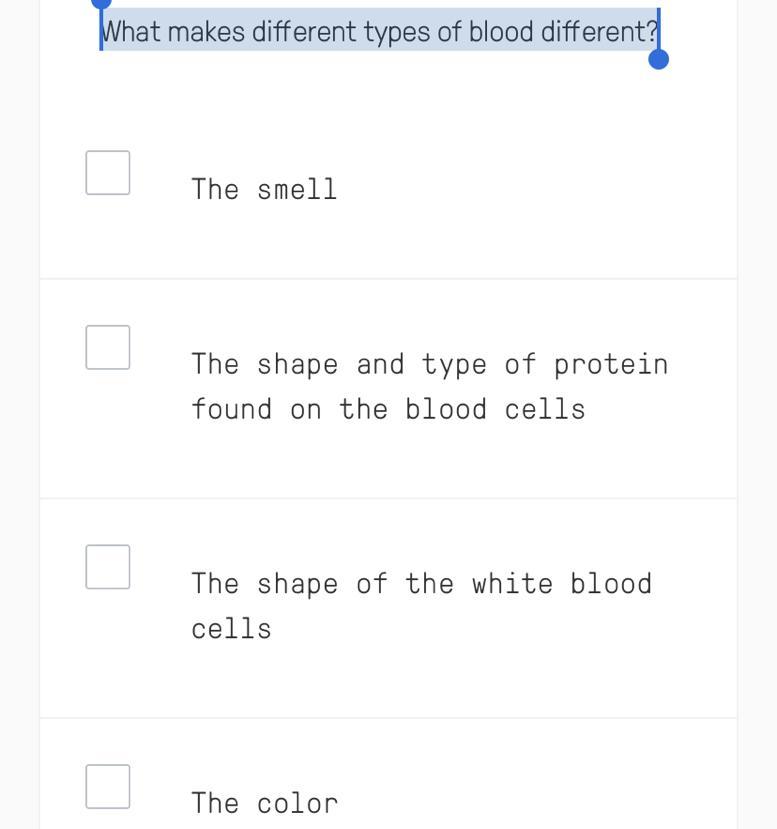Click the "The shape of the white blood" line
Screen dimensions: 777x829
[421, 584]
